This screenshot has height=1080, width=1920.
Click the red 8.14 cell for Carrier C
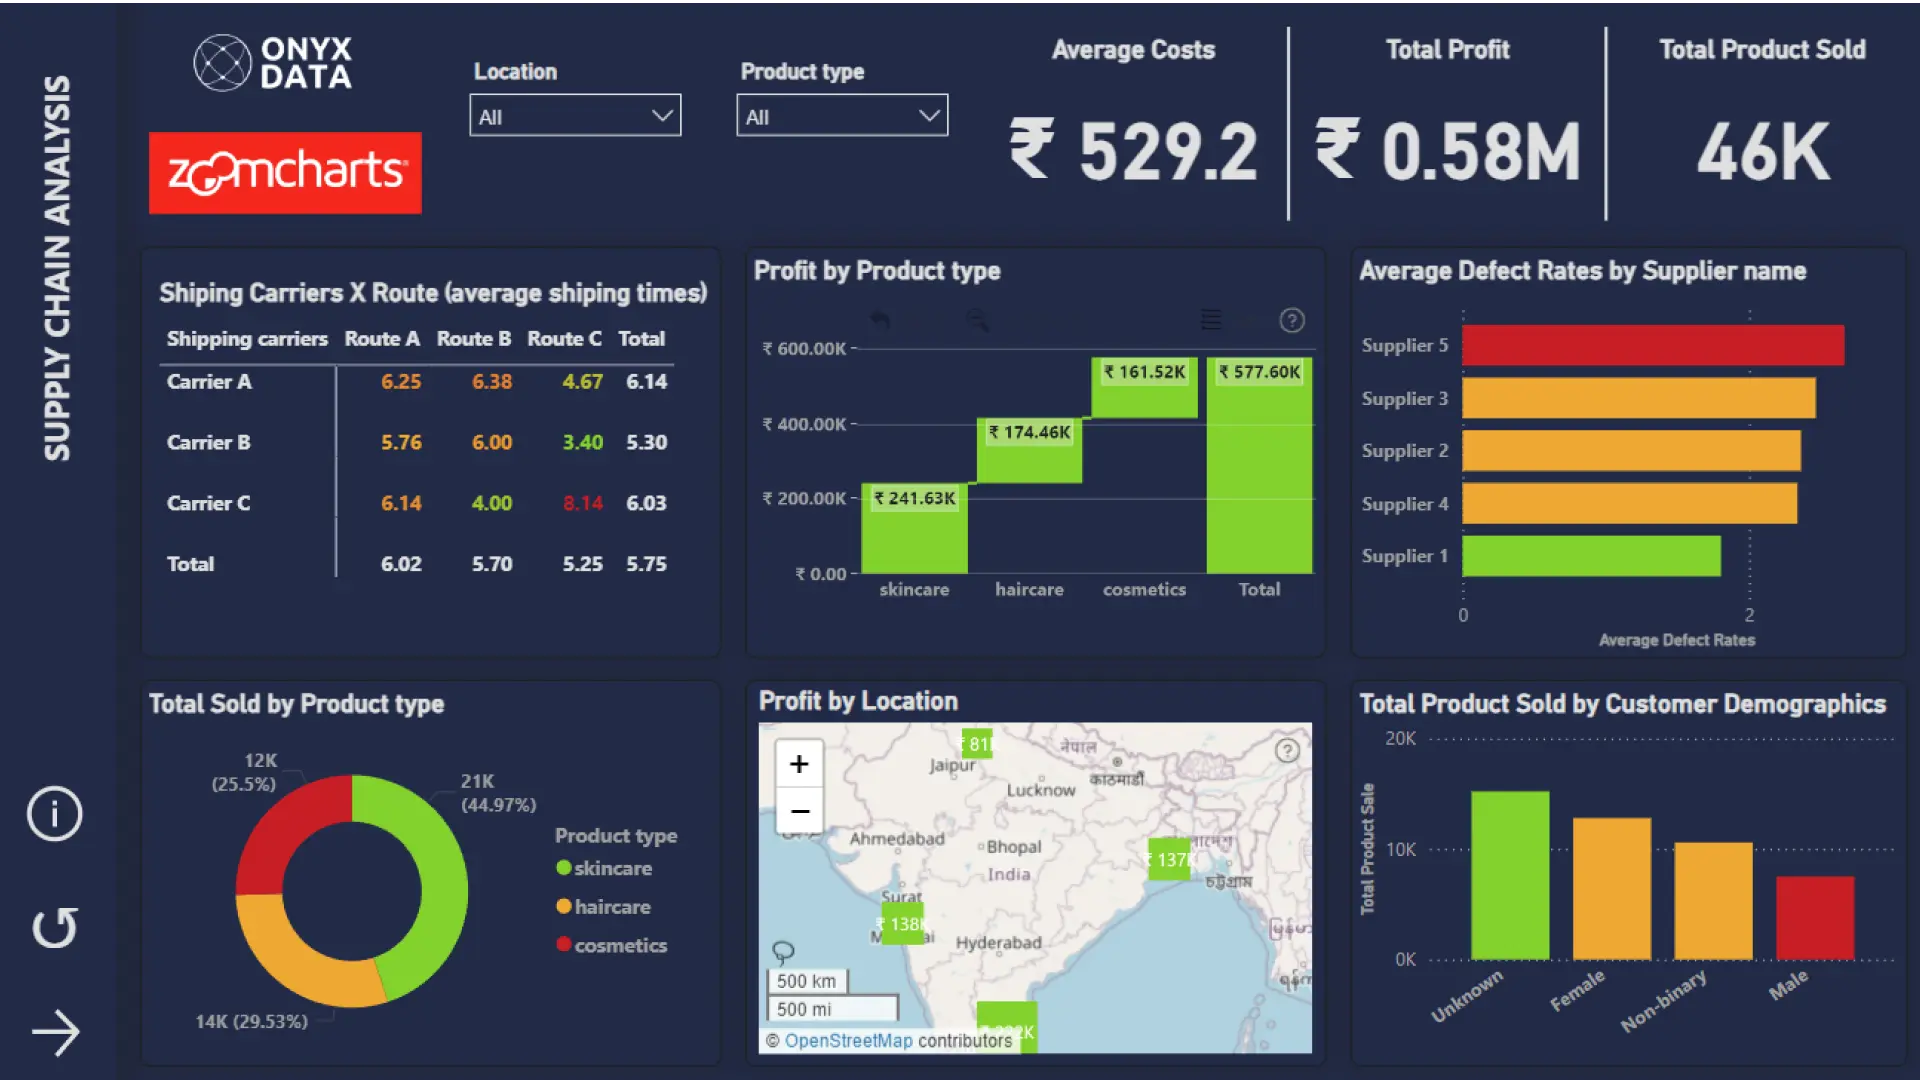583,503
